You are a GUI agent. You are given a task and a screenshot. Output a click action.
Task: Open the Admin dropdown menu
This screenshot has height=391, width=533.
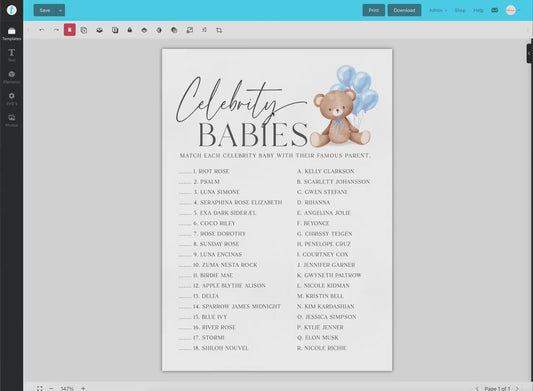point(438,10)
